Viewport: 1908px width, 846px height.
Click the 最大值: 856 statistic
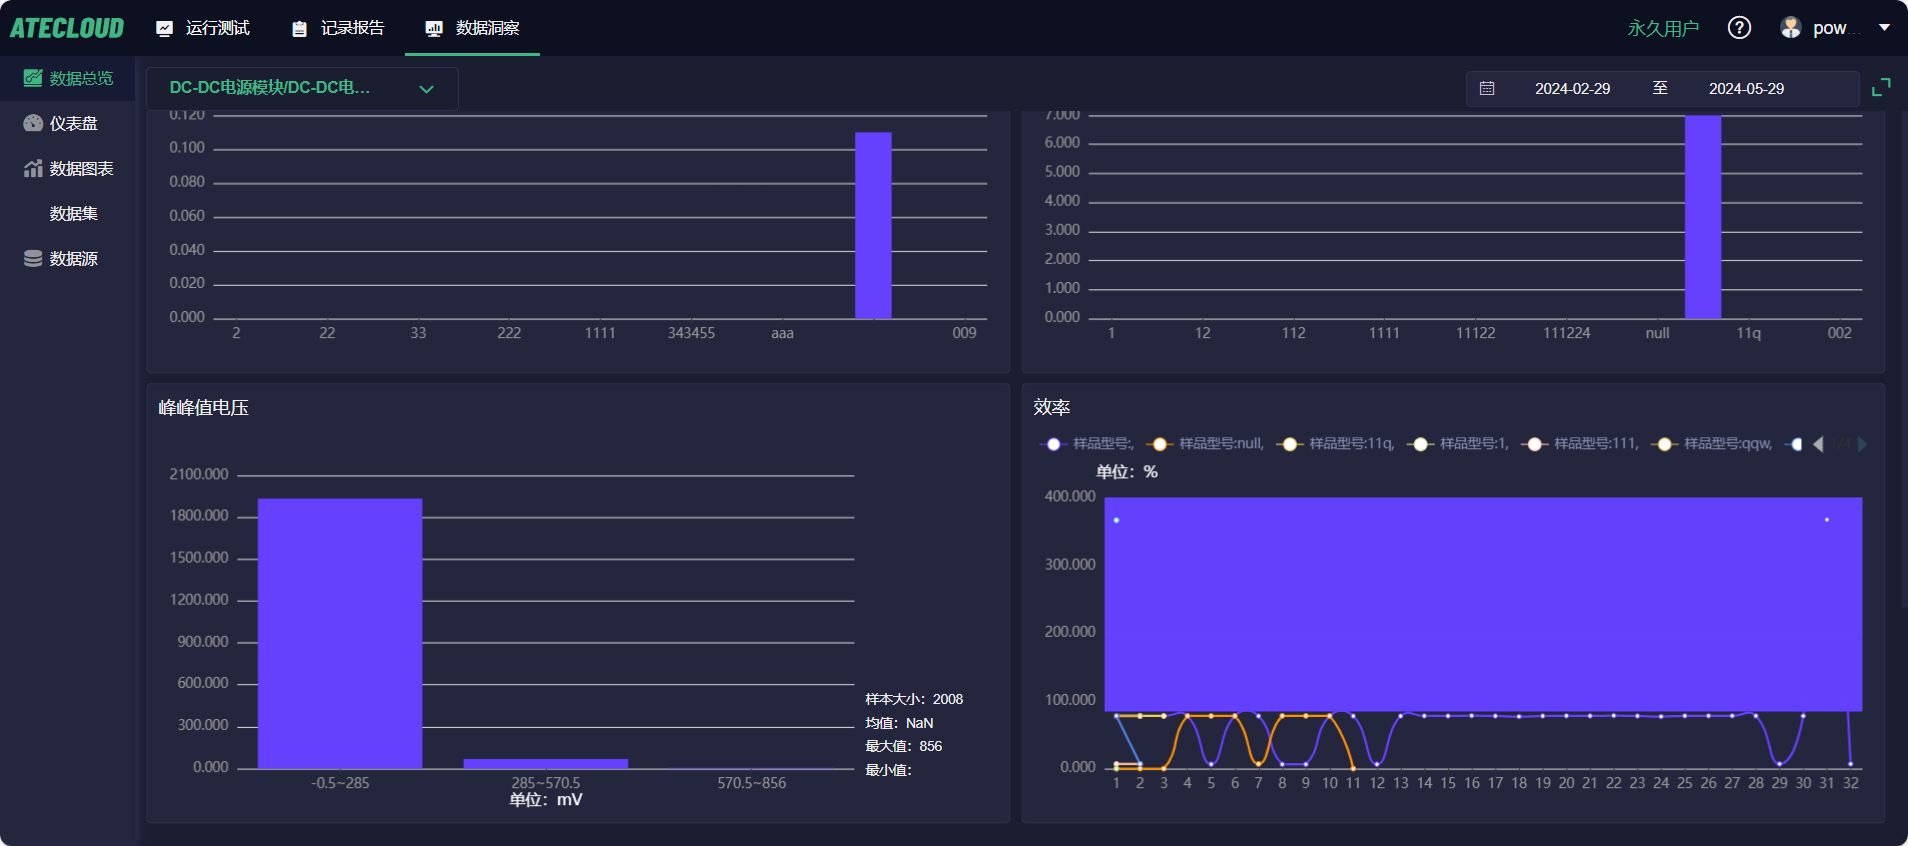point(904,746)
